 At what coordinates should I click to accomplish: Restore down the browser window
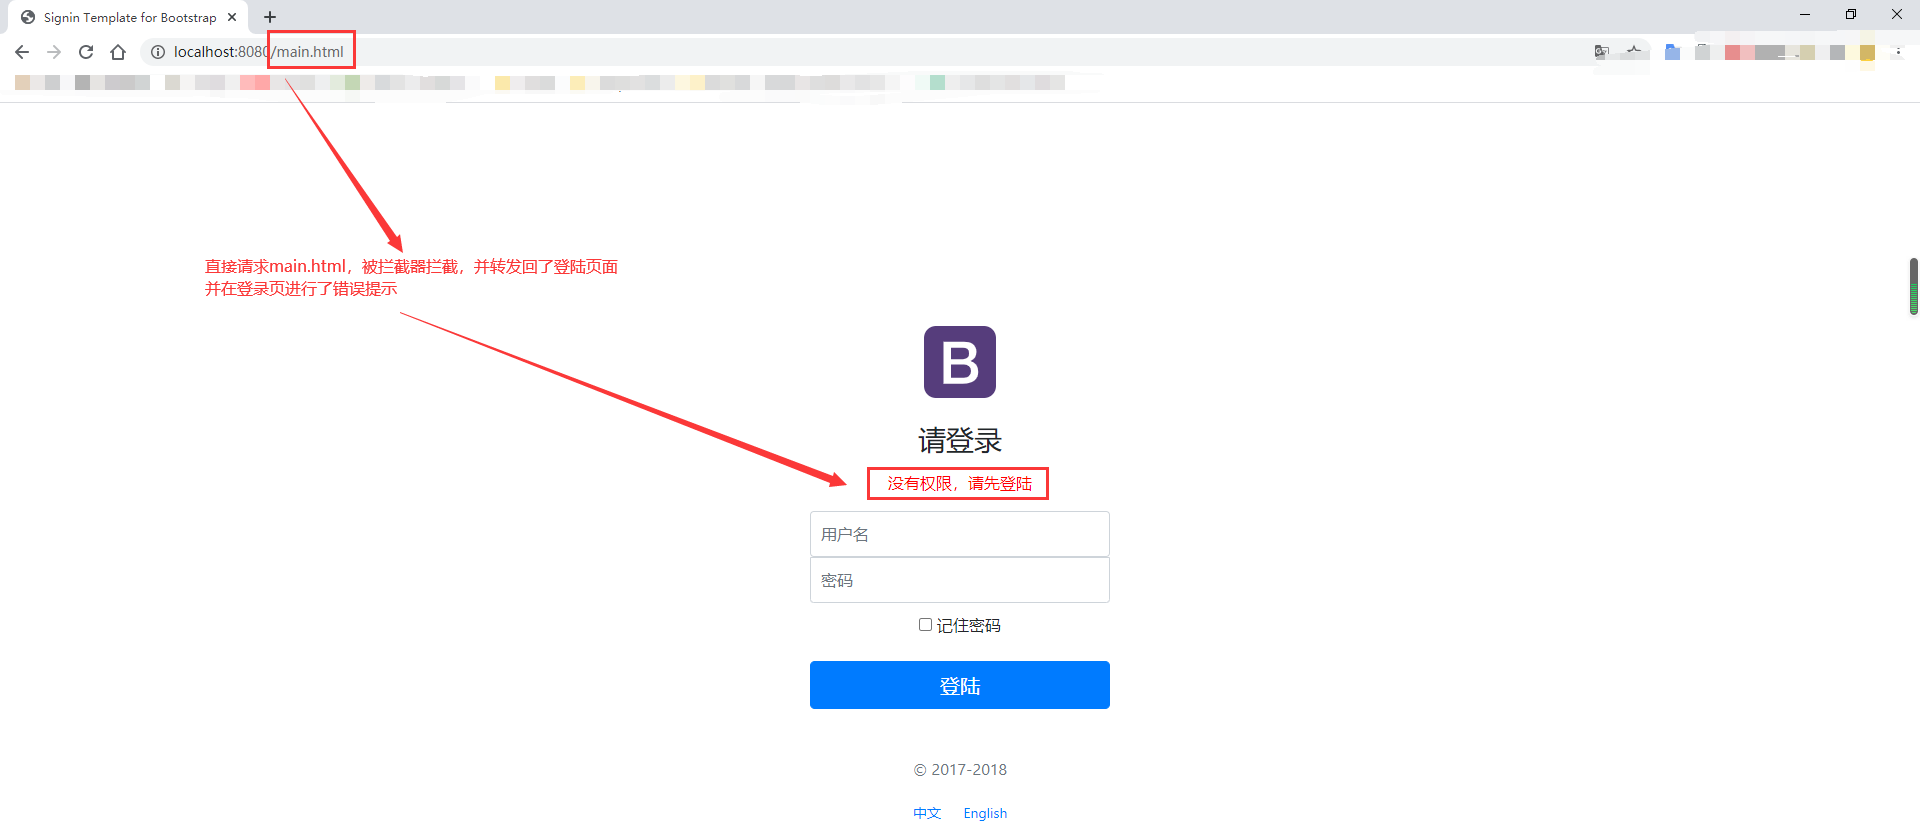(1851, 15)
